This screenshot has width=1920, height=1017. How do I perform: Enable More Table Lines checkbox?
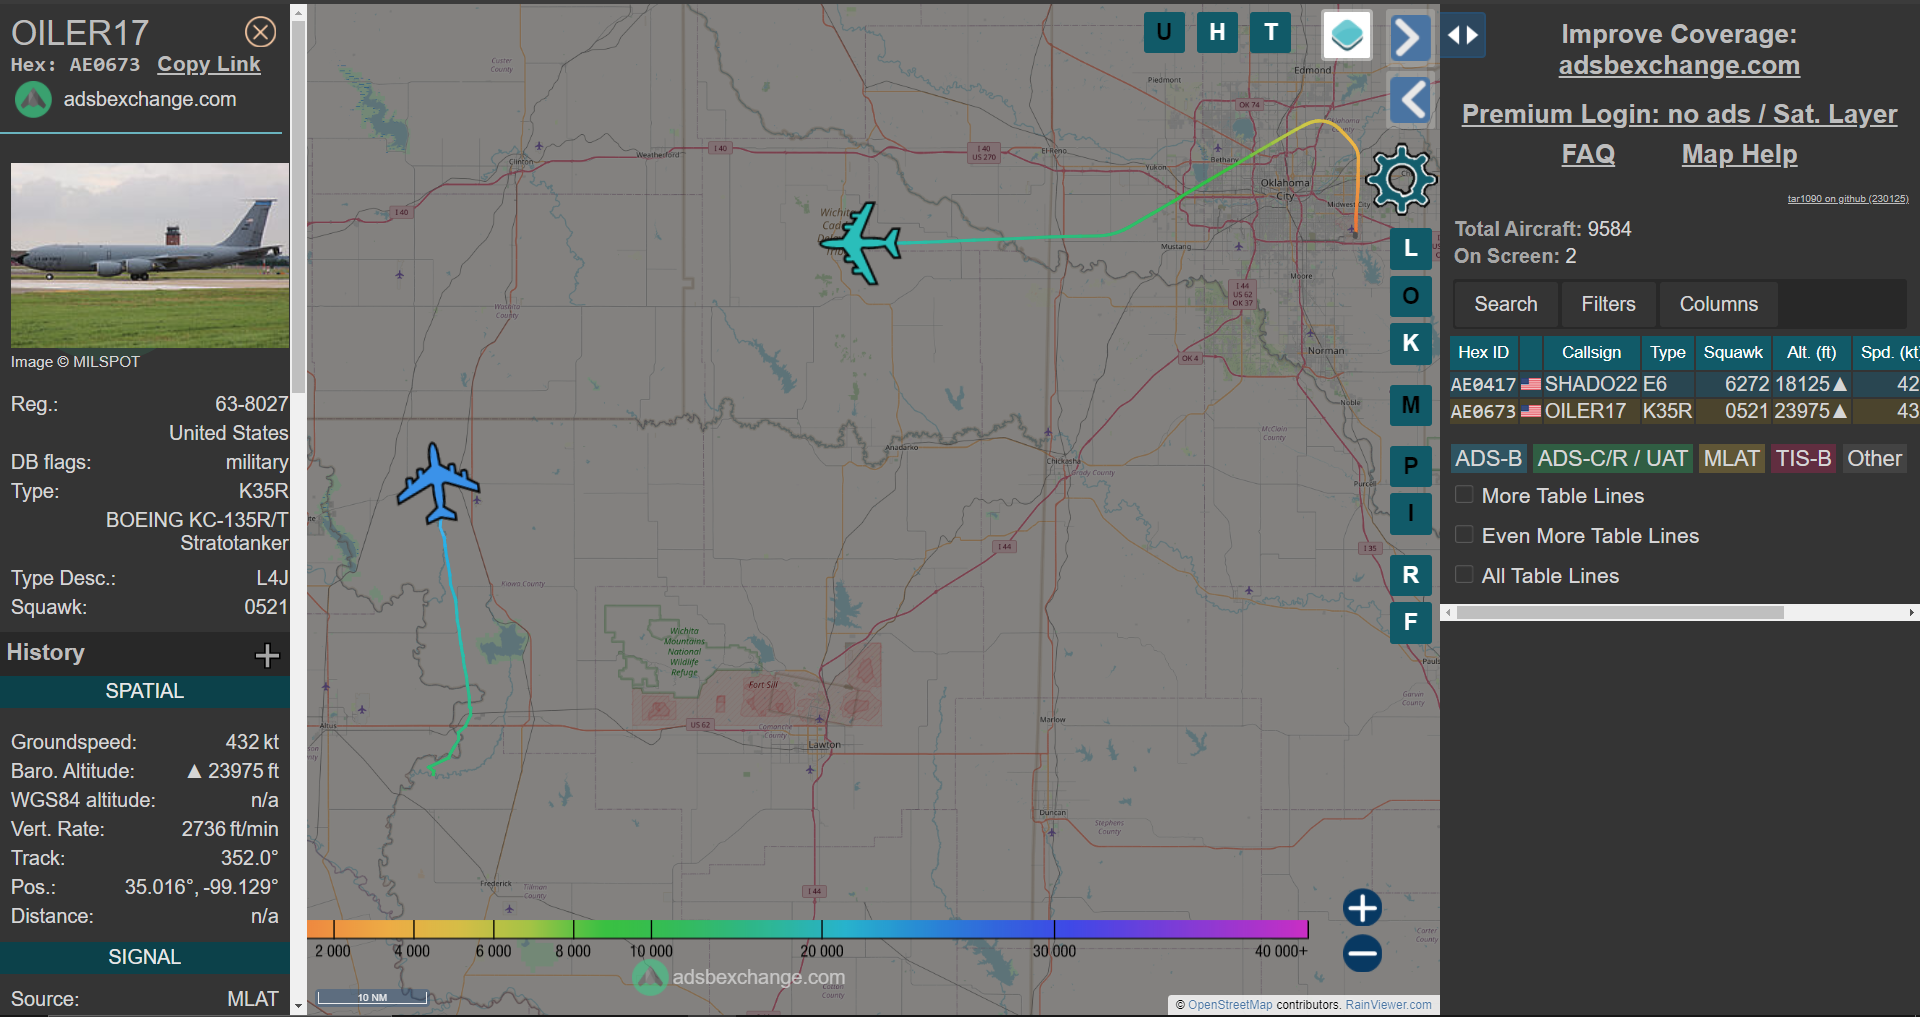(1464, 495)
